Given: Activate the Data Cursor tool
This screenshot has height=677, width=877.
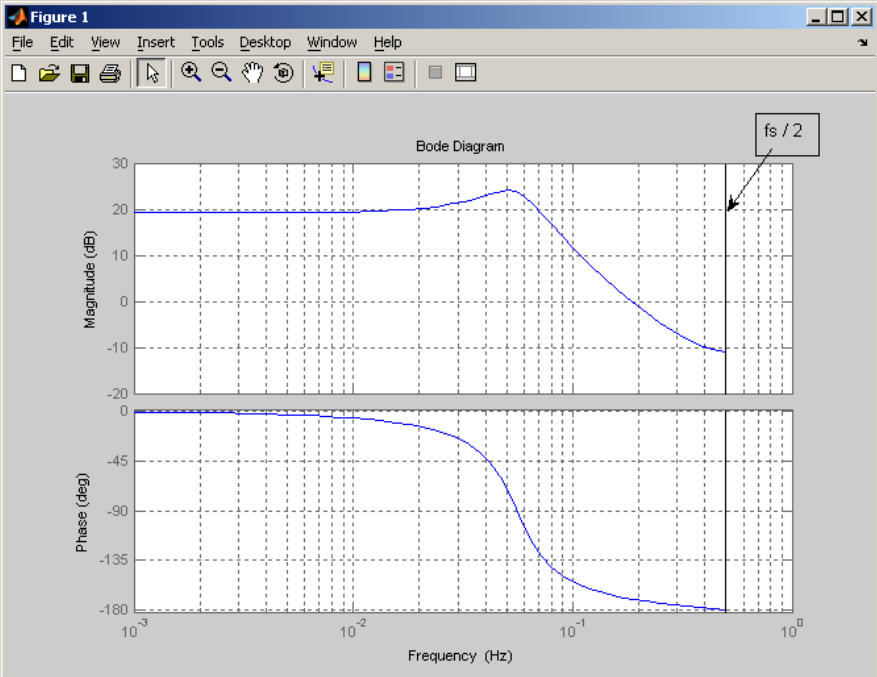Looking at the screenshot, I should [324, 73].
